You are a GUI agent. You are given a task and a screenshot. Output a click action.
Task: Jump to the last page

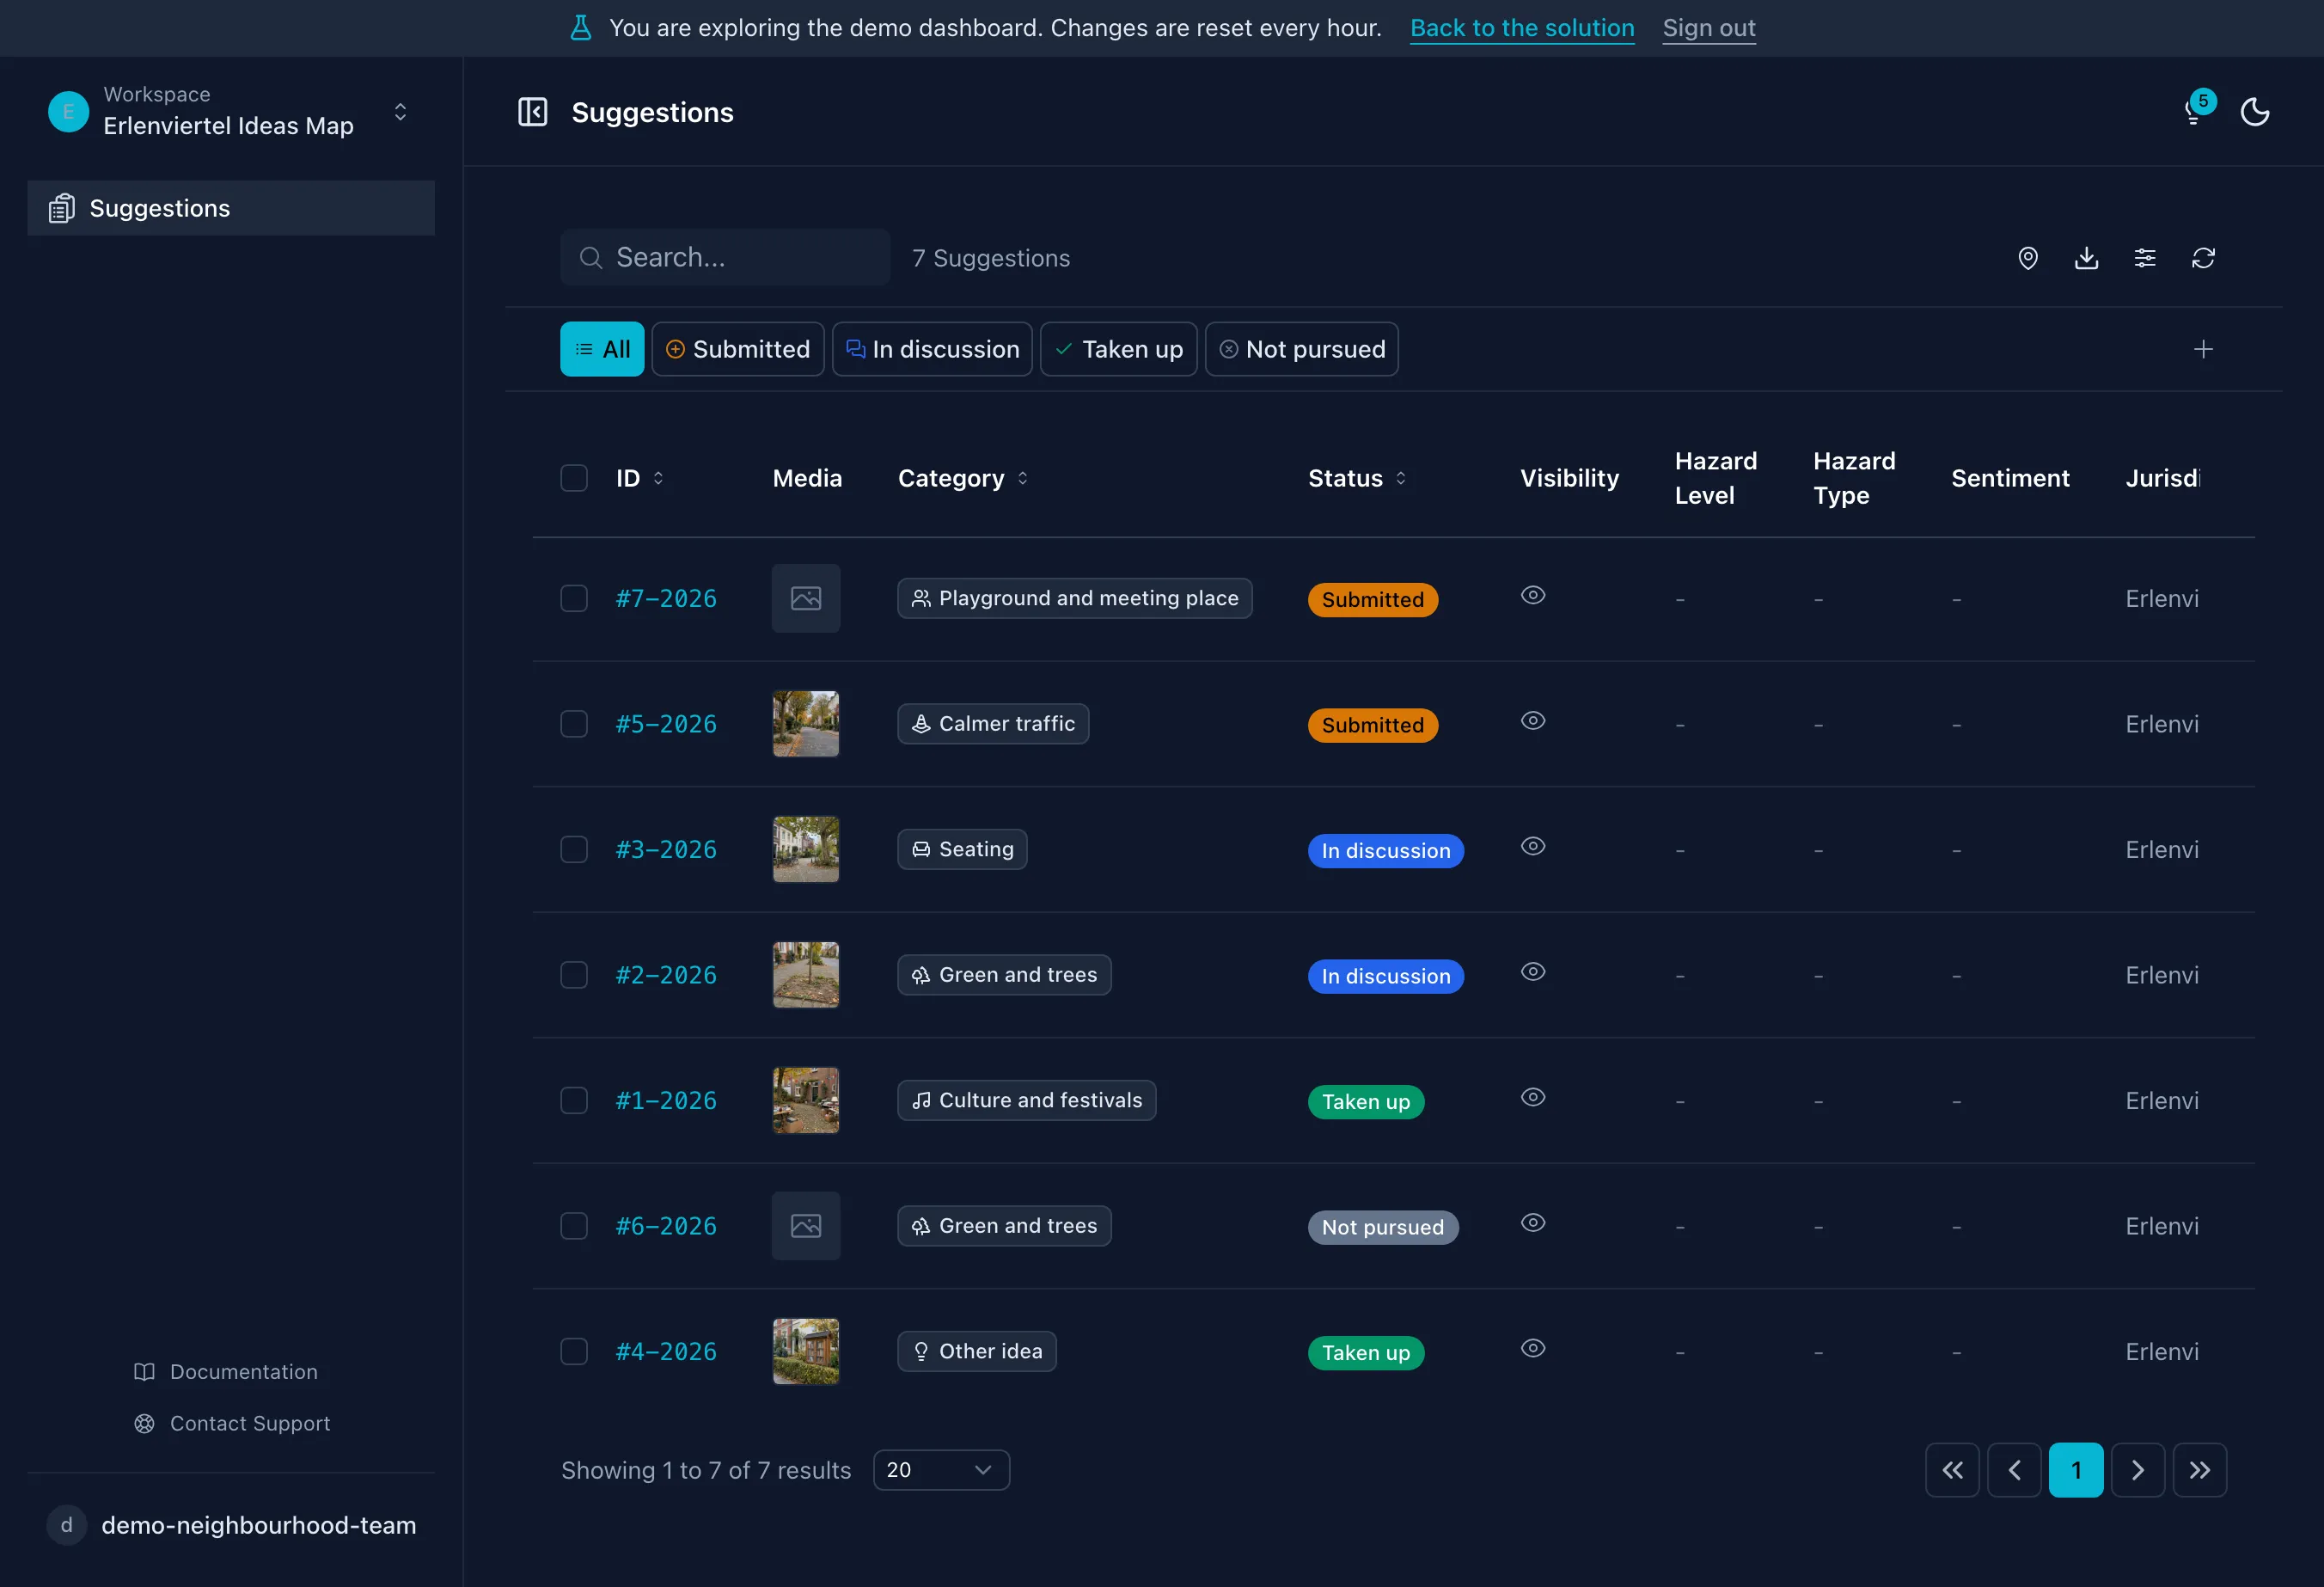(x=2200, y=1470)
